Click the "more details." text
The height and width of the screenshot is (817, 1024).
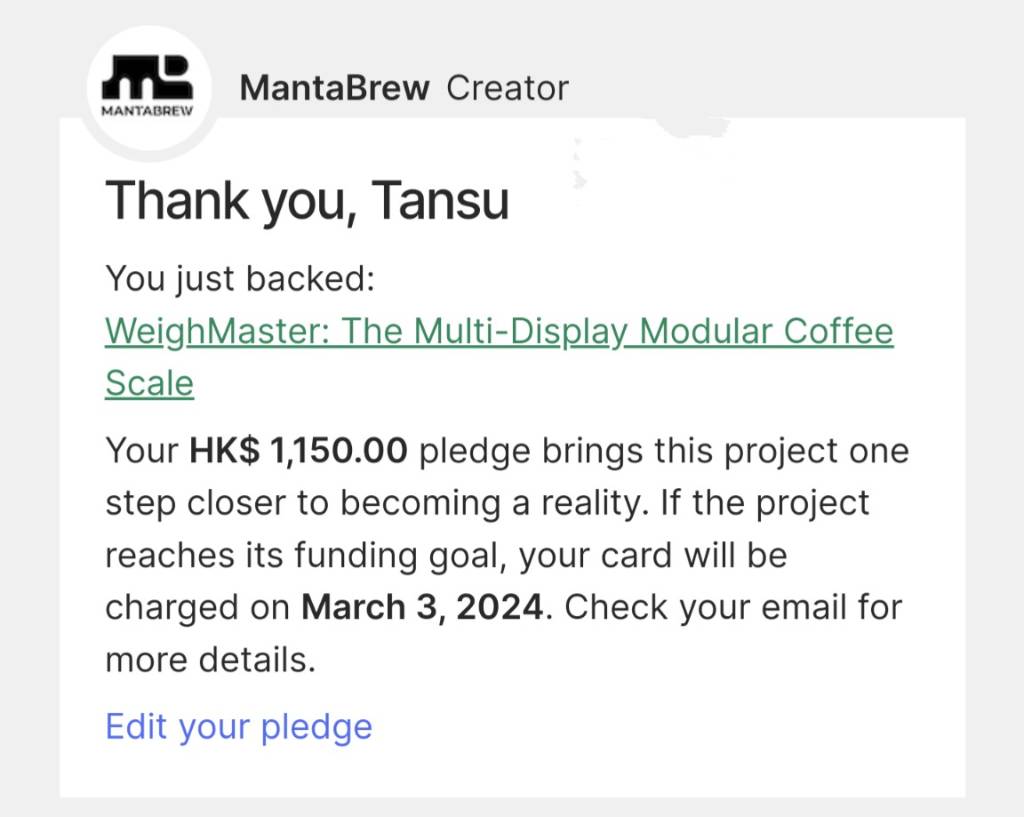click(x=210, y=659)
